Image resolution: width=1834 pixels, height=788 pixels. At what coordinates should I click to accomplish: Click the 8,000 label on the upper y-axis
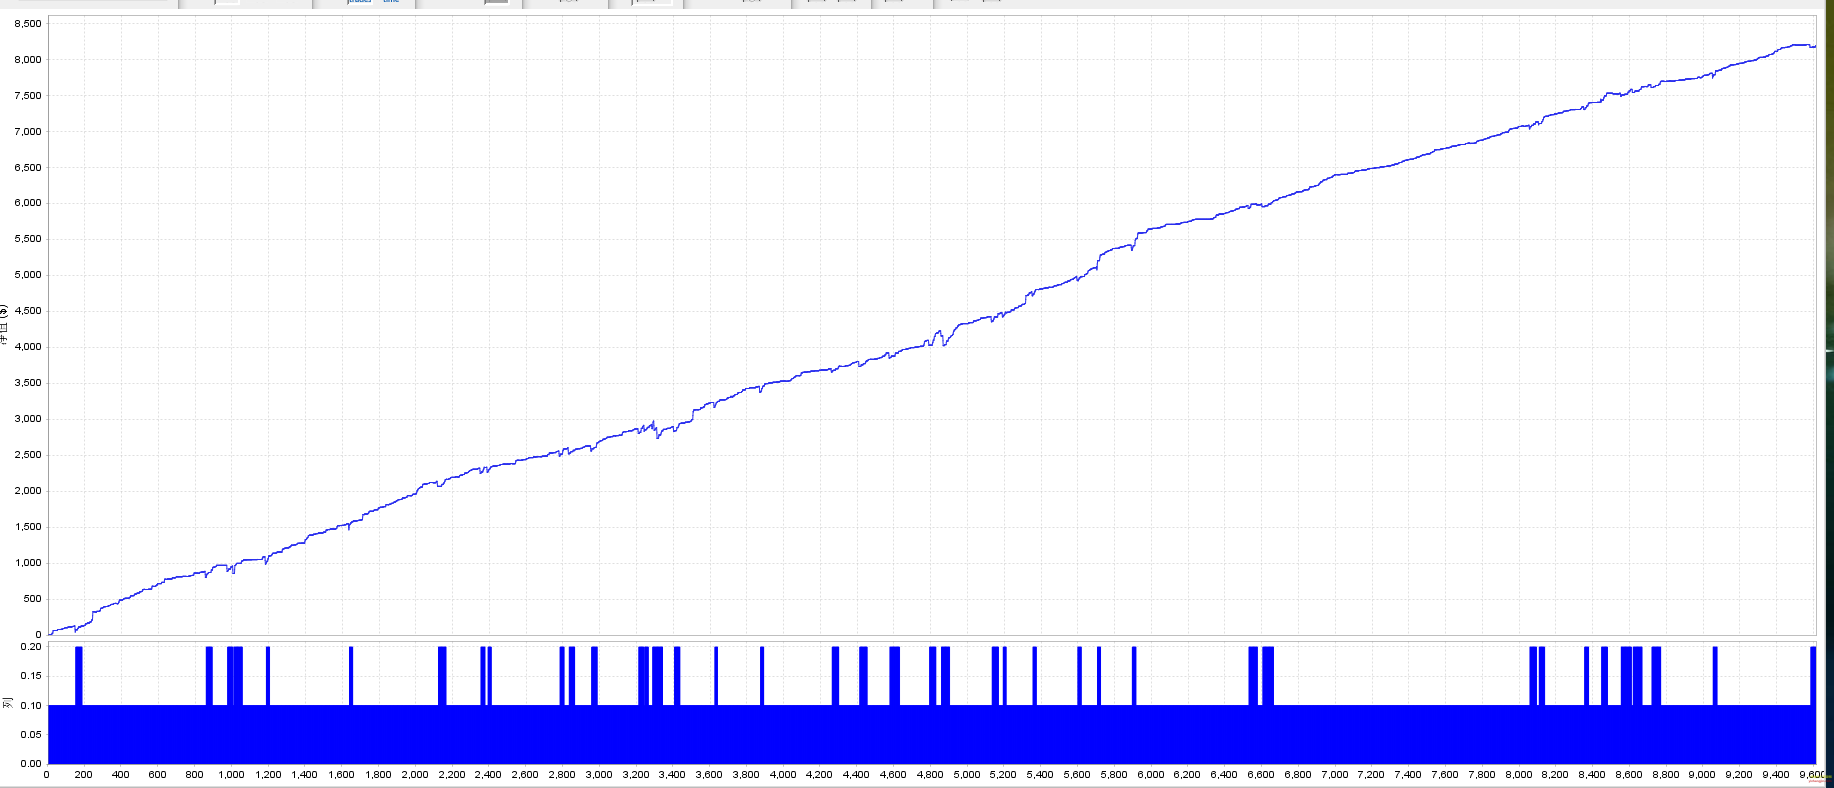(x=28, y=59)
